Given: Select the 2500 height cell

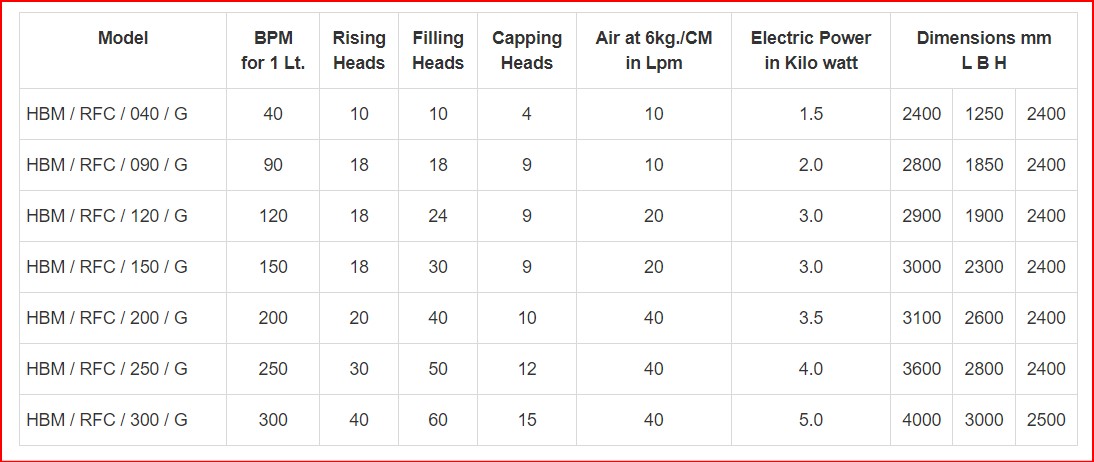Looking at the screenshot, I should tap(1046, 419).
